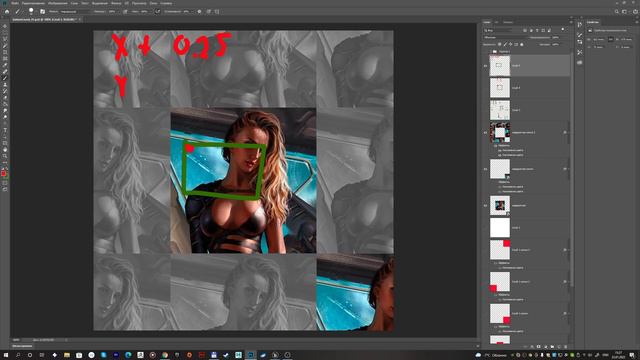The height and width of the screenshot is (360, 640).
Task: Open collapsed brush settings panel icon in side strip
Action: coord(580,34)
